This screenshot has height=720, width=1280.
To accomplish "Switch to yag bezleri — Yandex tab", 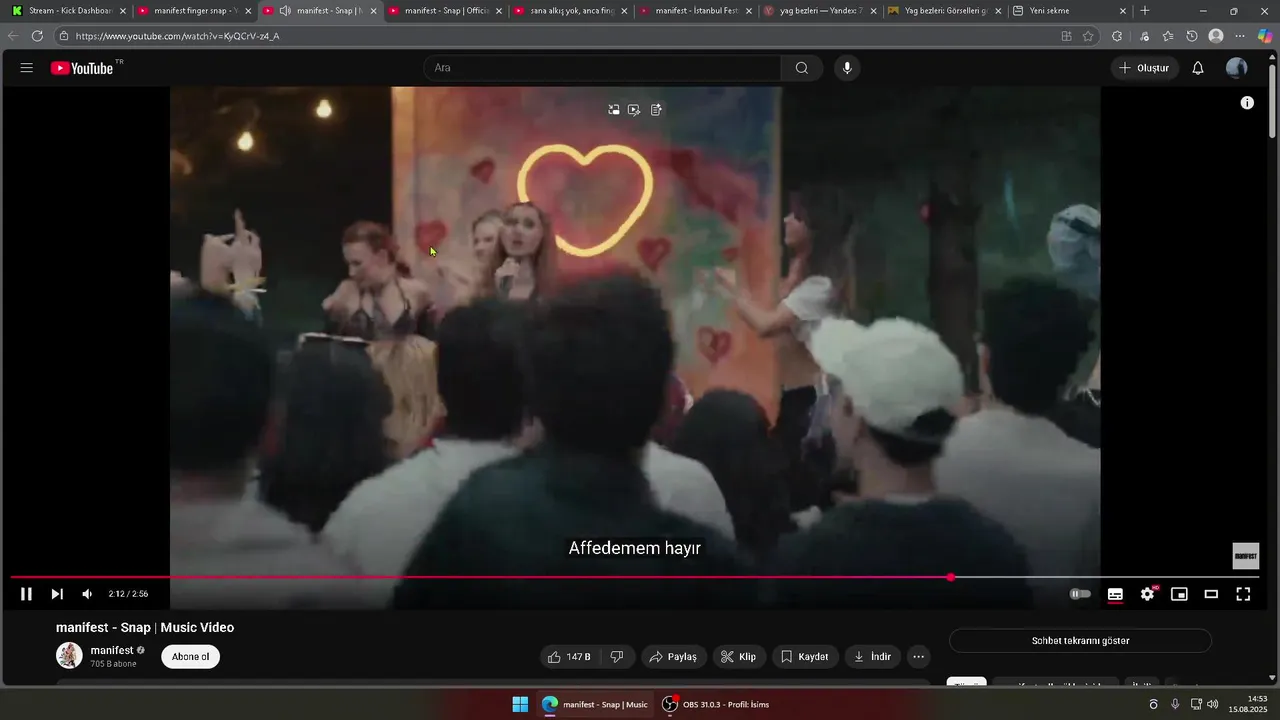I will [x=820, y=11].
